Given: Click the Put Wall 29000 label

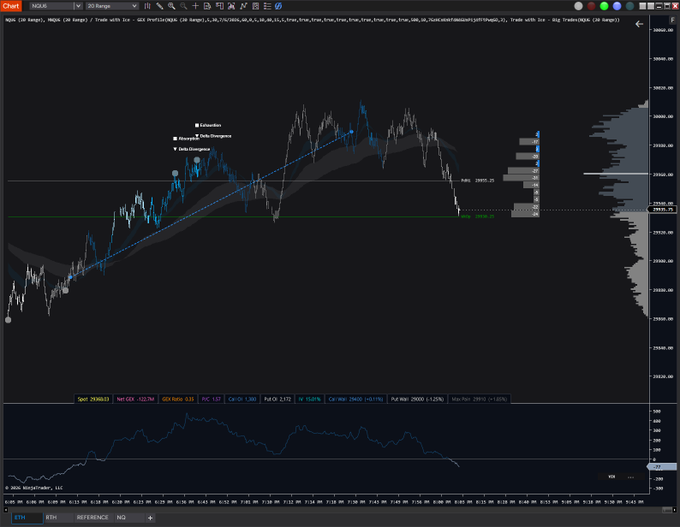Looking at the screenshot, I should tap(417, 399).
